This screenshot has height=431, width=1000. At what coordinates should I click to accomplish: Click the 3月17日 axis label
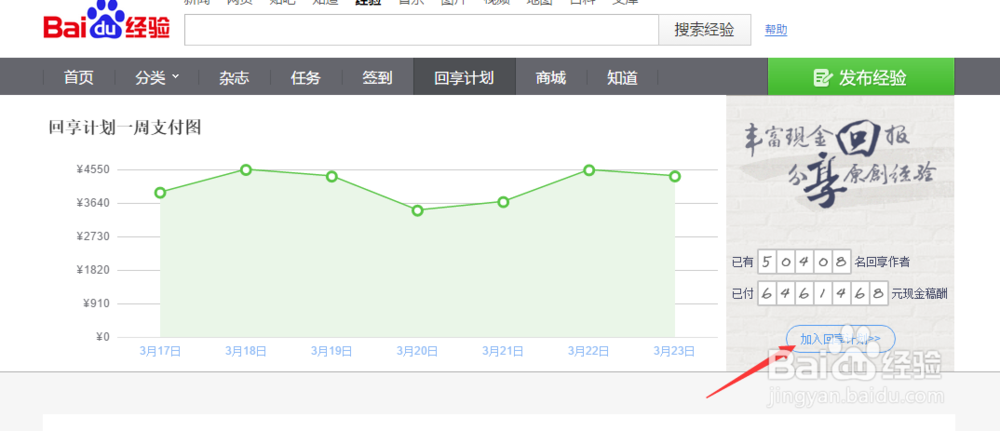(161, 351)
